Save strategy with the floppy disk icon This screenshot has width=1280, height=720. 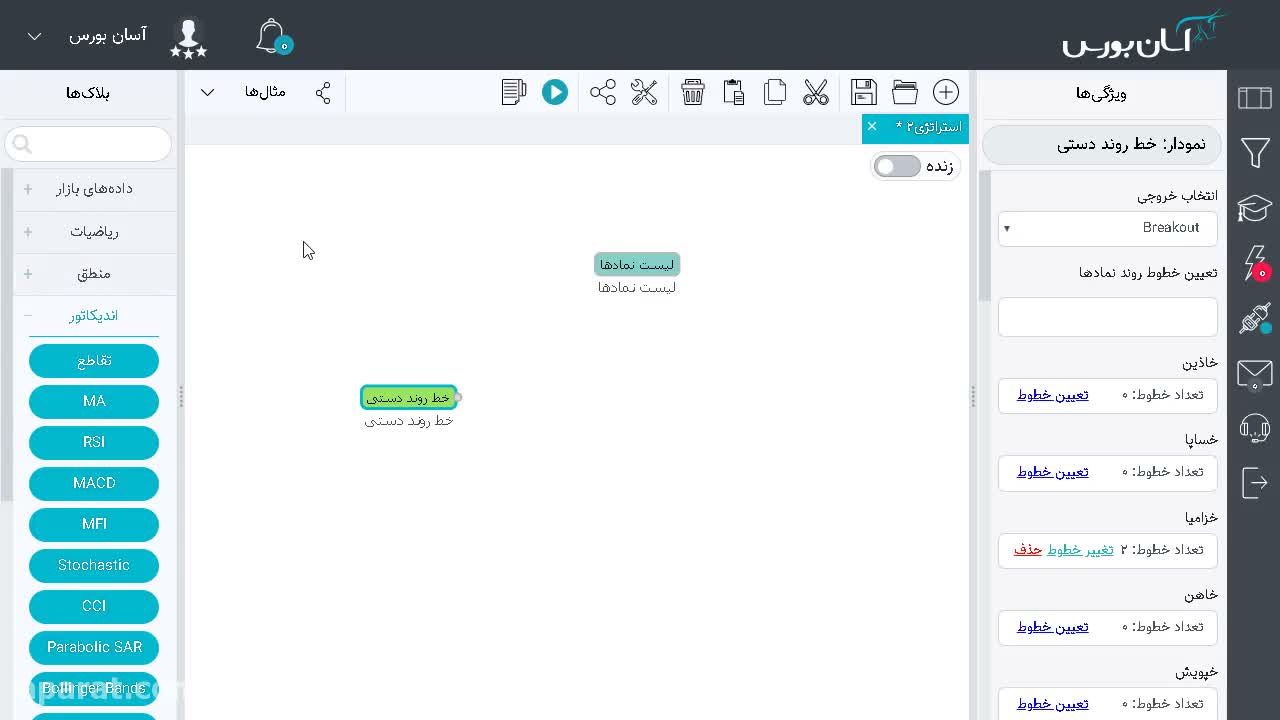click(864, 92)
